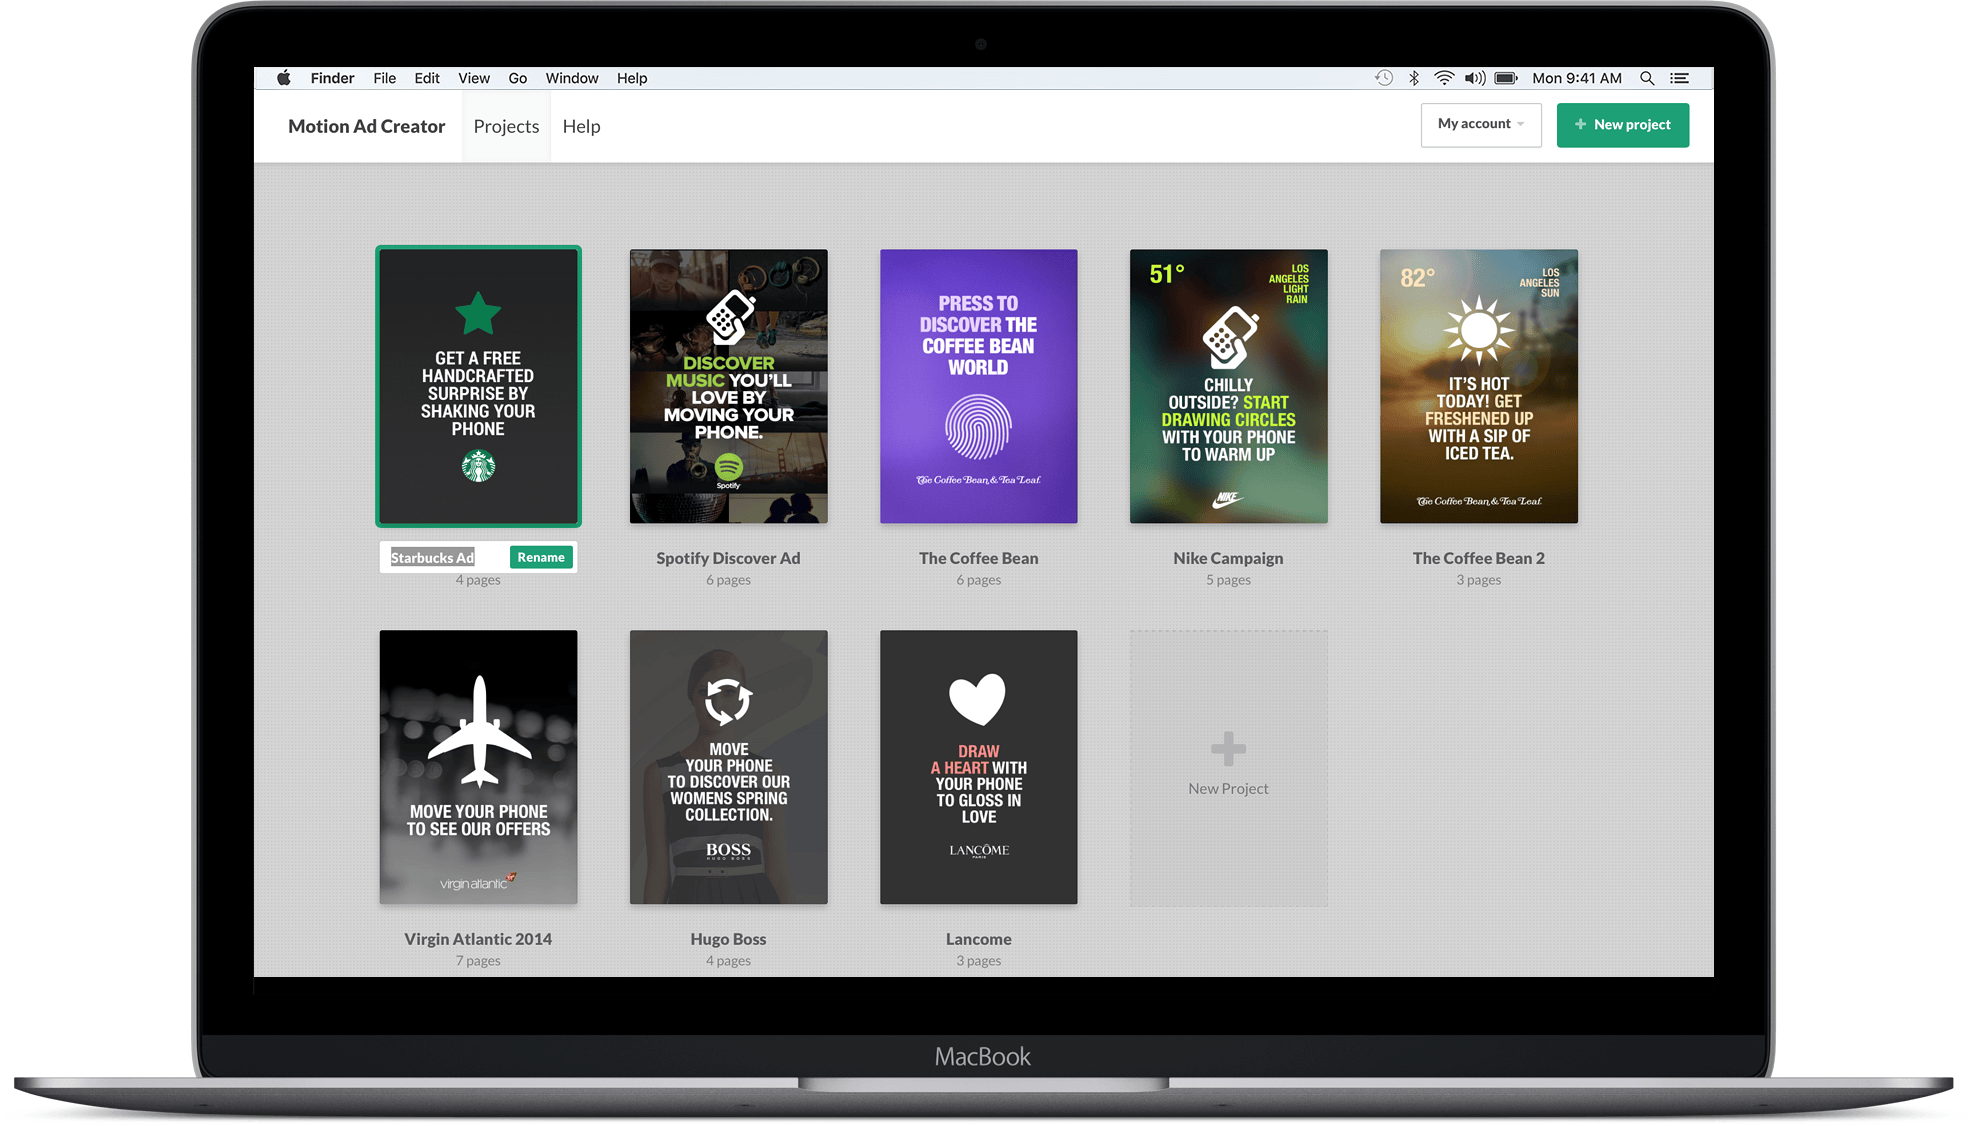Screen dimensions: 1968x1126
Task: Open the Starbucks Ad project thumbnail
Action: tap(478, 386)
